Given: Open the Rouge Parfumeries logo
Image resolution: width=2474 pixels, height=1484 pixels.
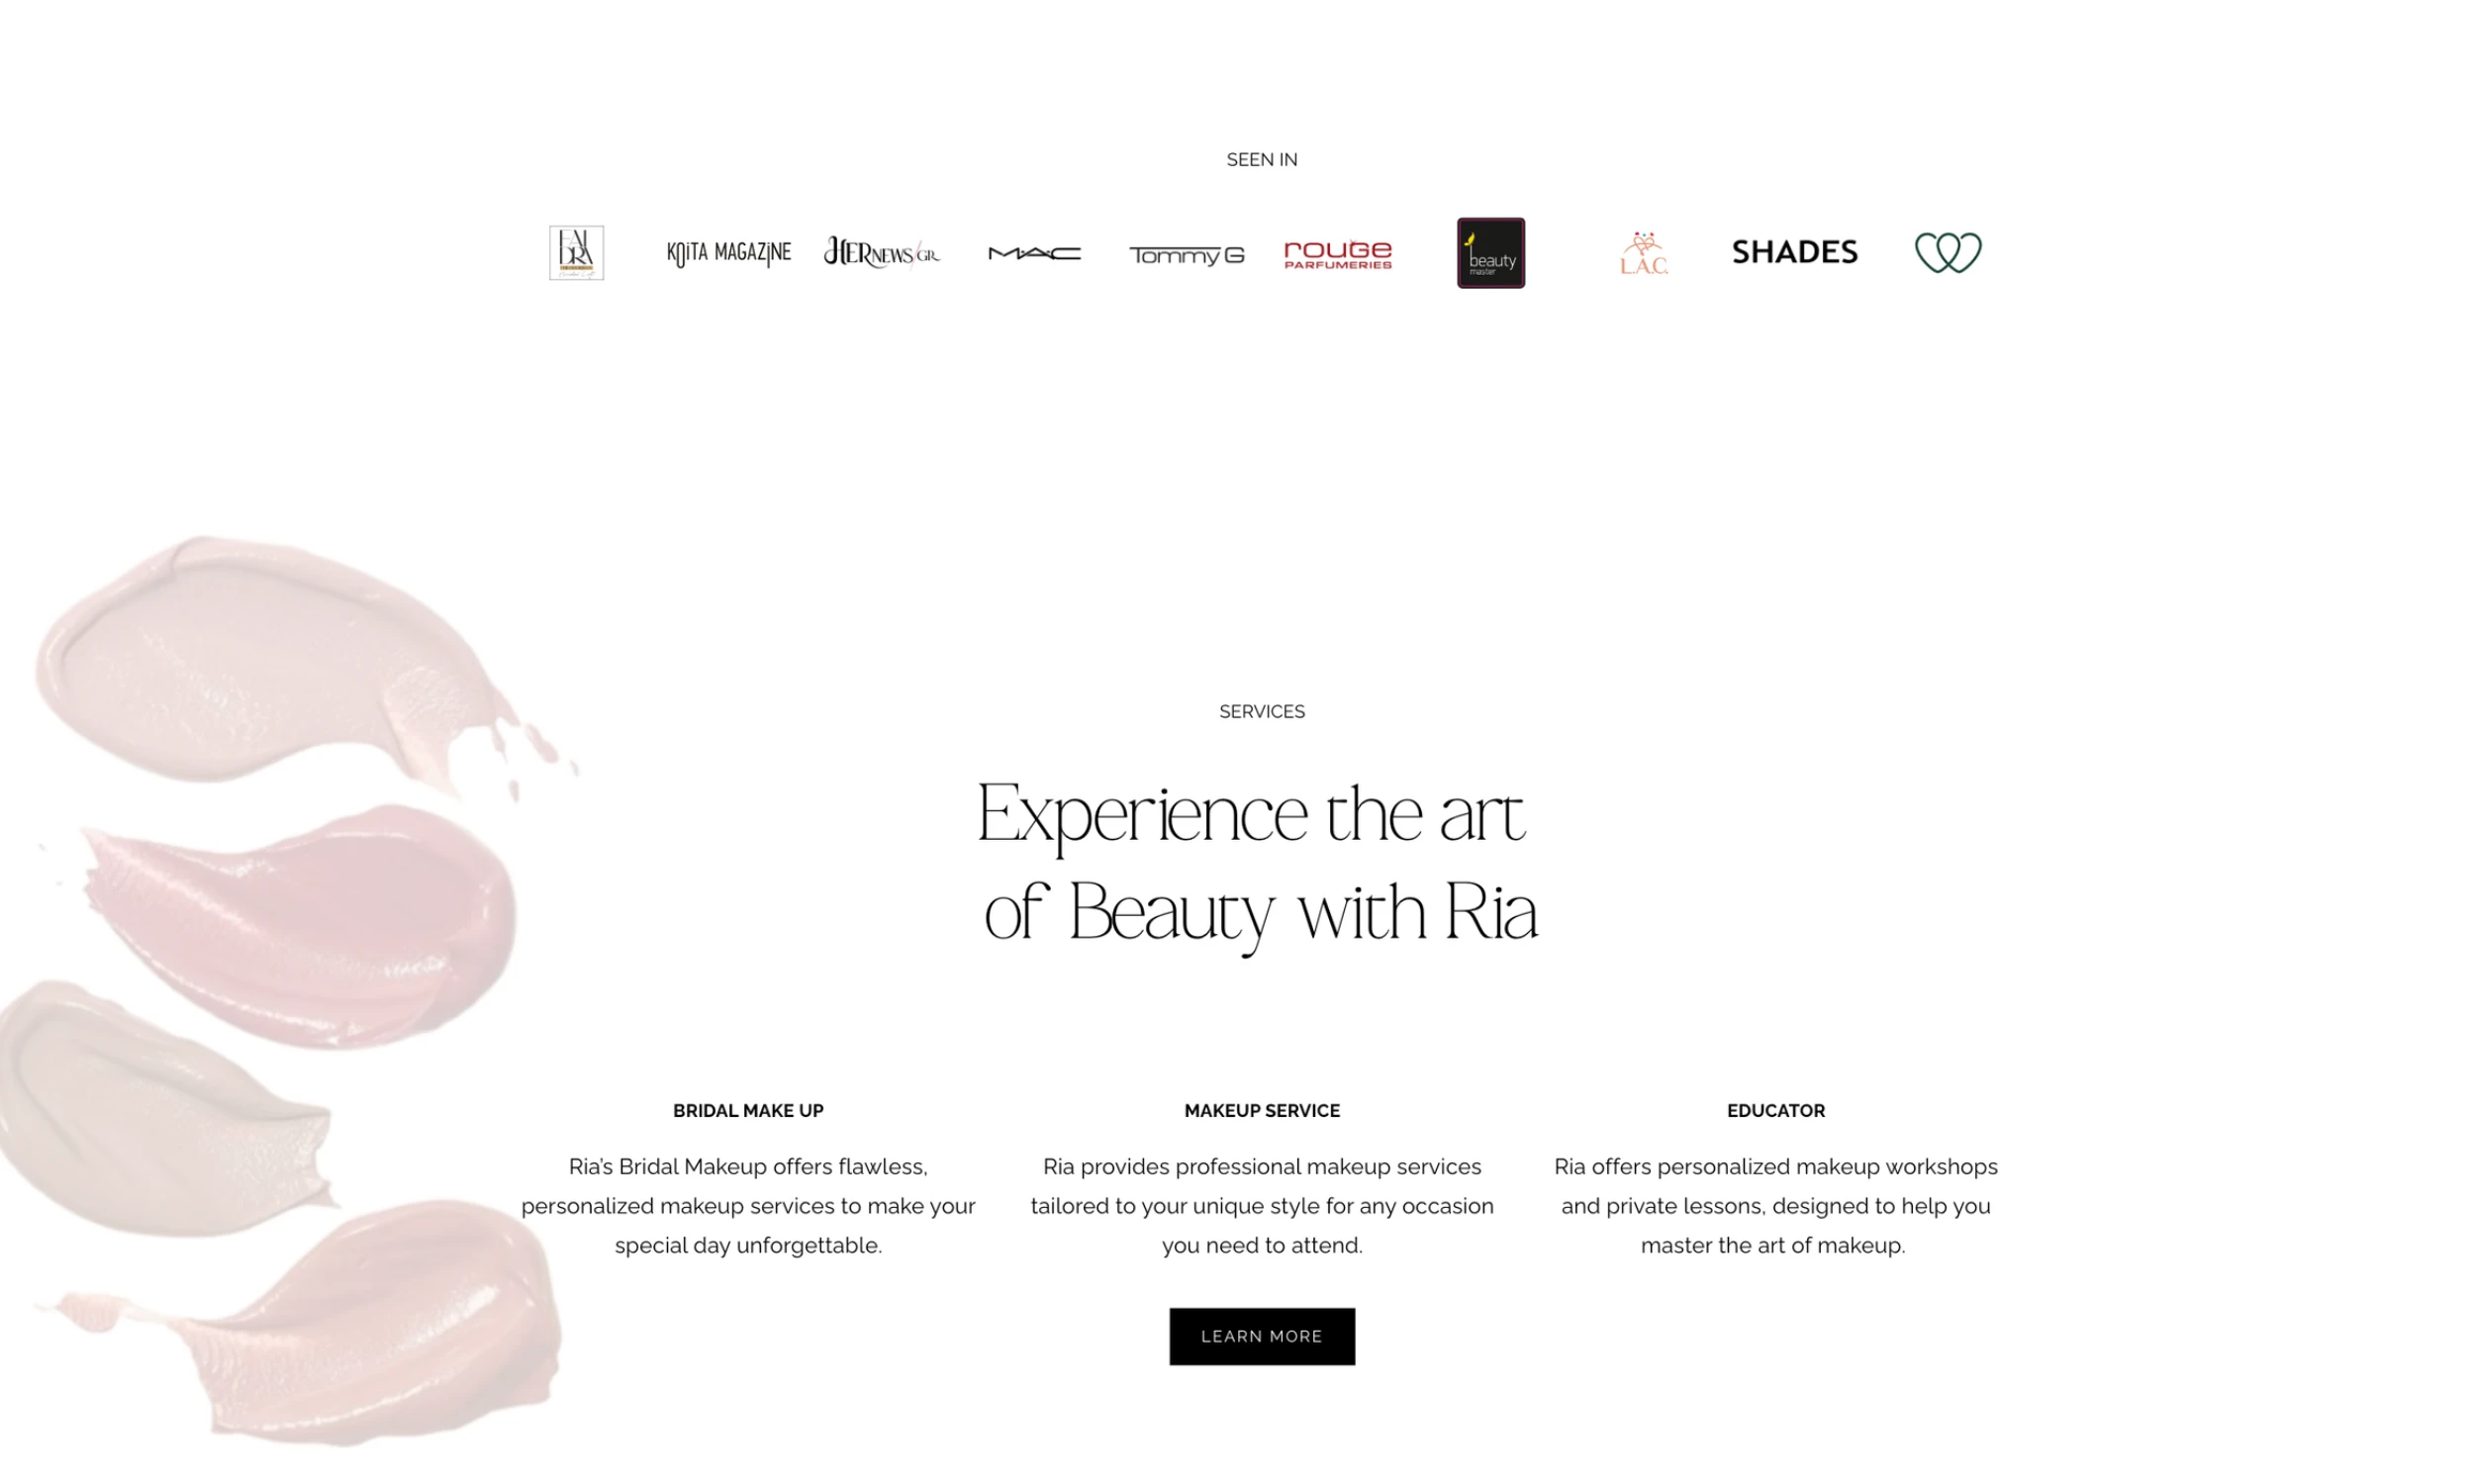Looking at the screenshot, I should pos(1338,254).
